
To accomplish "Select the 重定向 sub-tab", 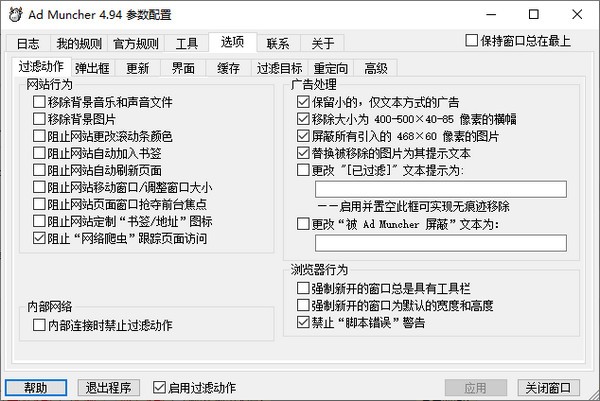I will click(331, 68).
